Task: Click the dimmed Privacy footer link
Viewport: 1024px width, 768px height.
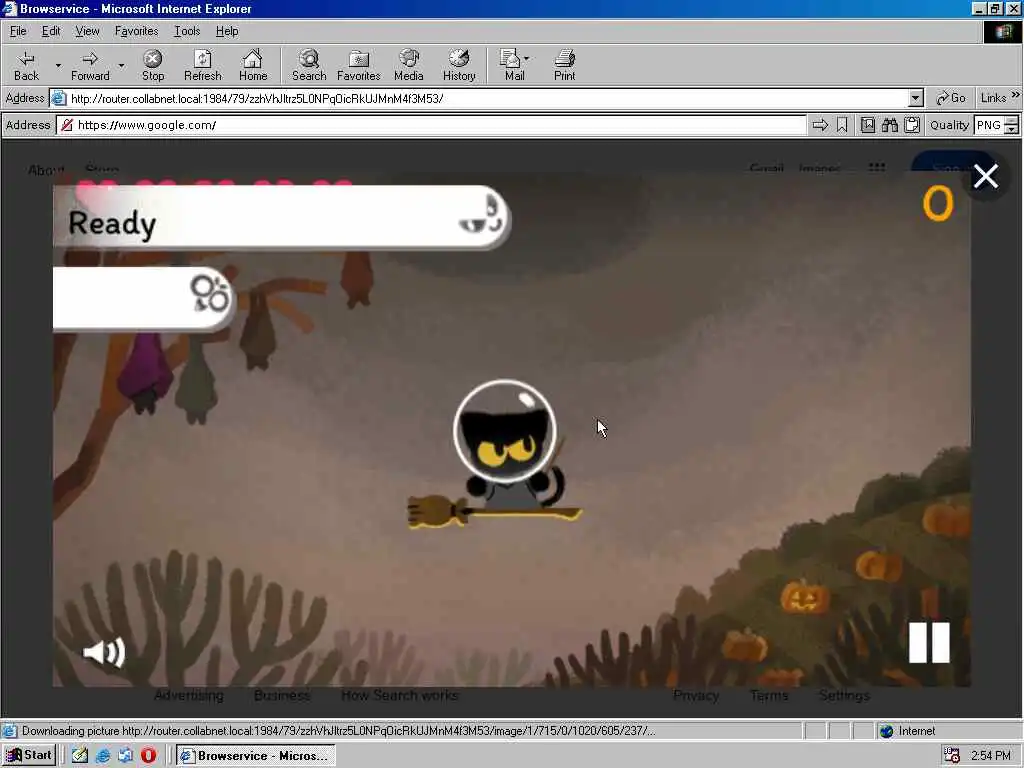Action: pyautogui.click(x=696, y=696)
